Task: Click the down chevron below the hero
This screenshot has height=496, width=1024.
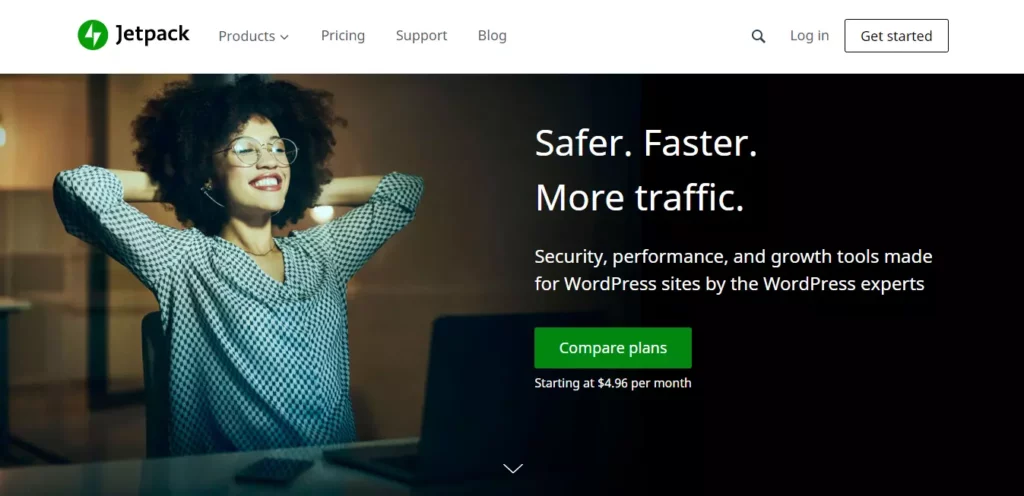Action: 513,468
